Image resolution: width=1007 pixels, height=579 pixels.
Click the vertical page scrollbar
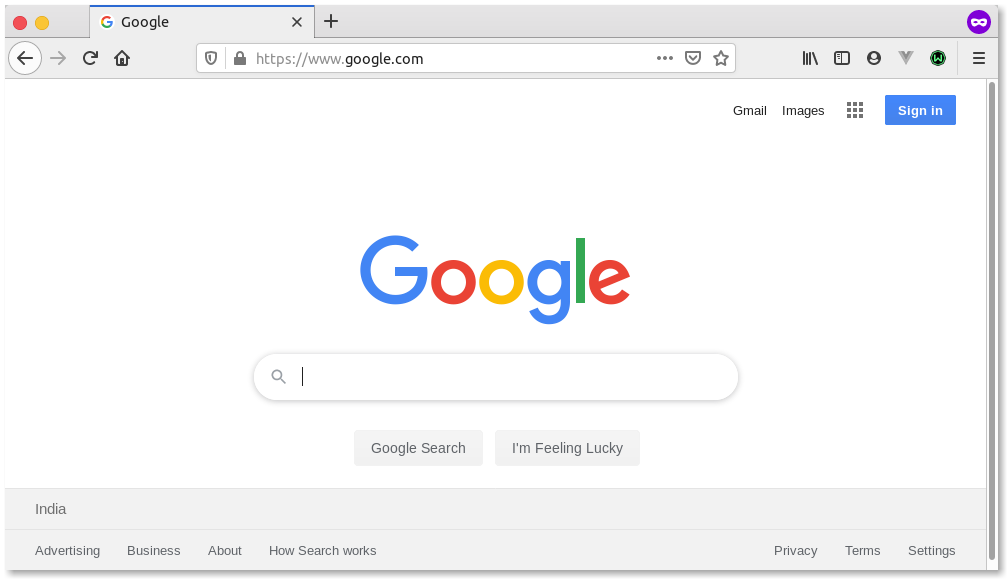click(993, 324)
